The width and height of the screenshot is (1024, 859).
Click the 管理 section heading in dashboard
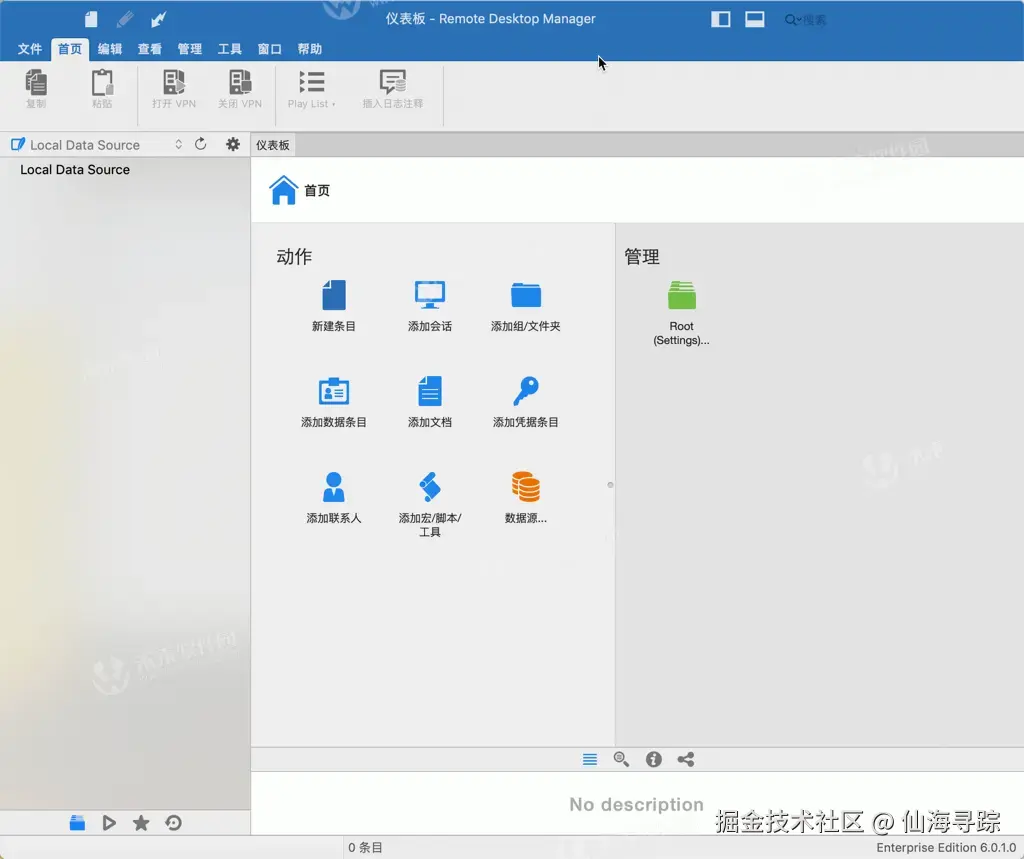click(x=642, y=257)
